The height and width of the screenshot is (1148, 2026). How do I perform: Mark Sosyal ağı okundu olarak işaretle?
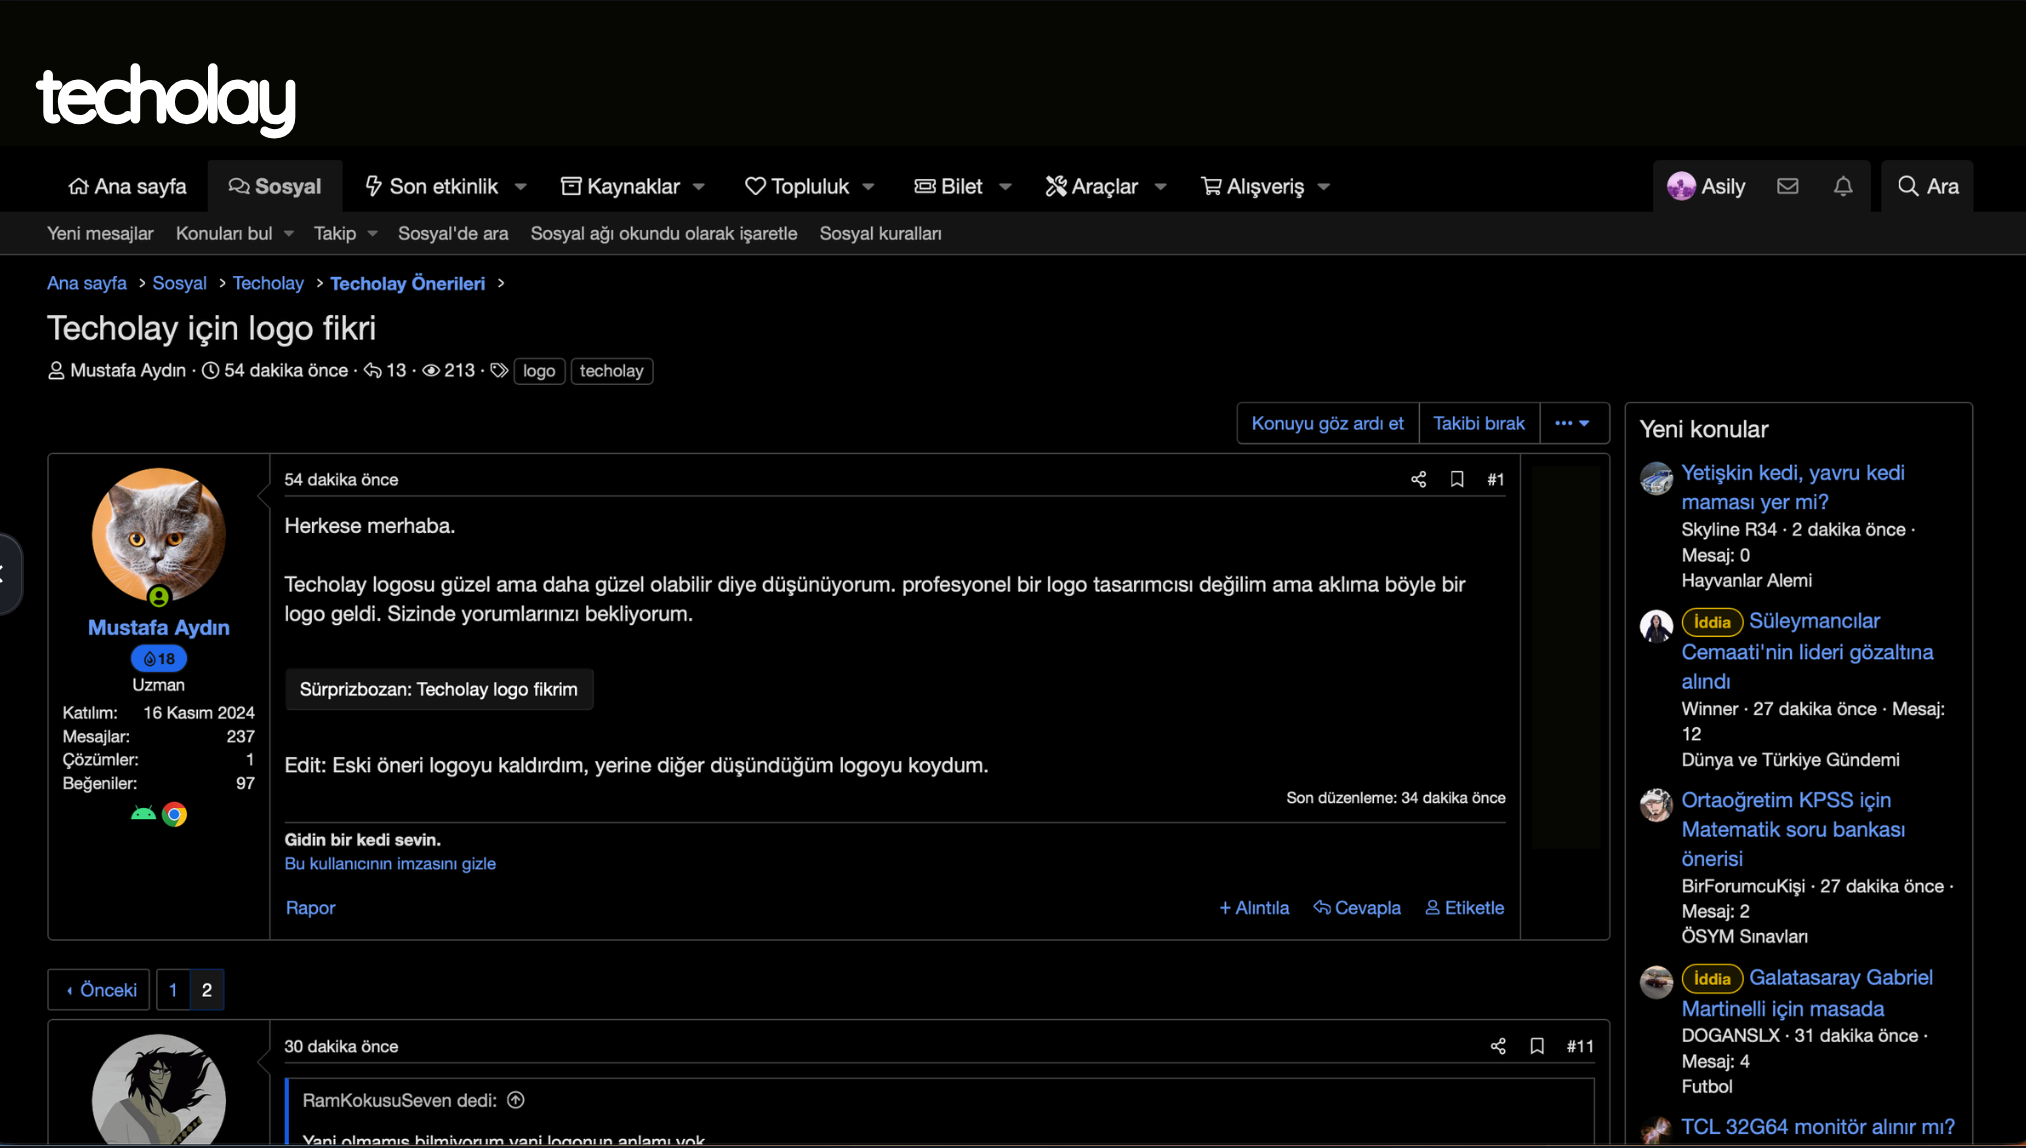pyautogui.click(x=664, y=233)
